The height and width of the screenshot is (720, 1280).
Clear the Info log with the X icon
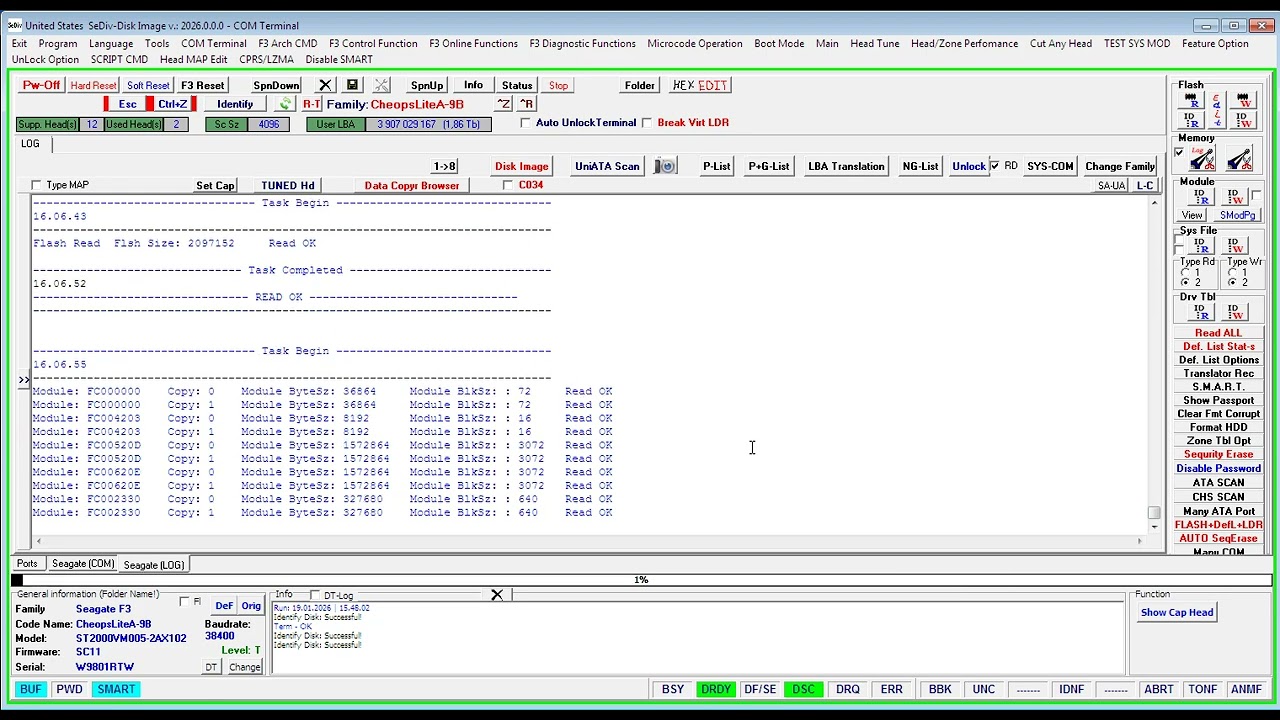pyautogui.click(x=497, y=595)
